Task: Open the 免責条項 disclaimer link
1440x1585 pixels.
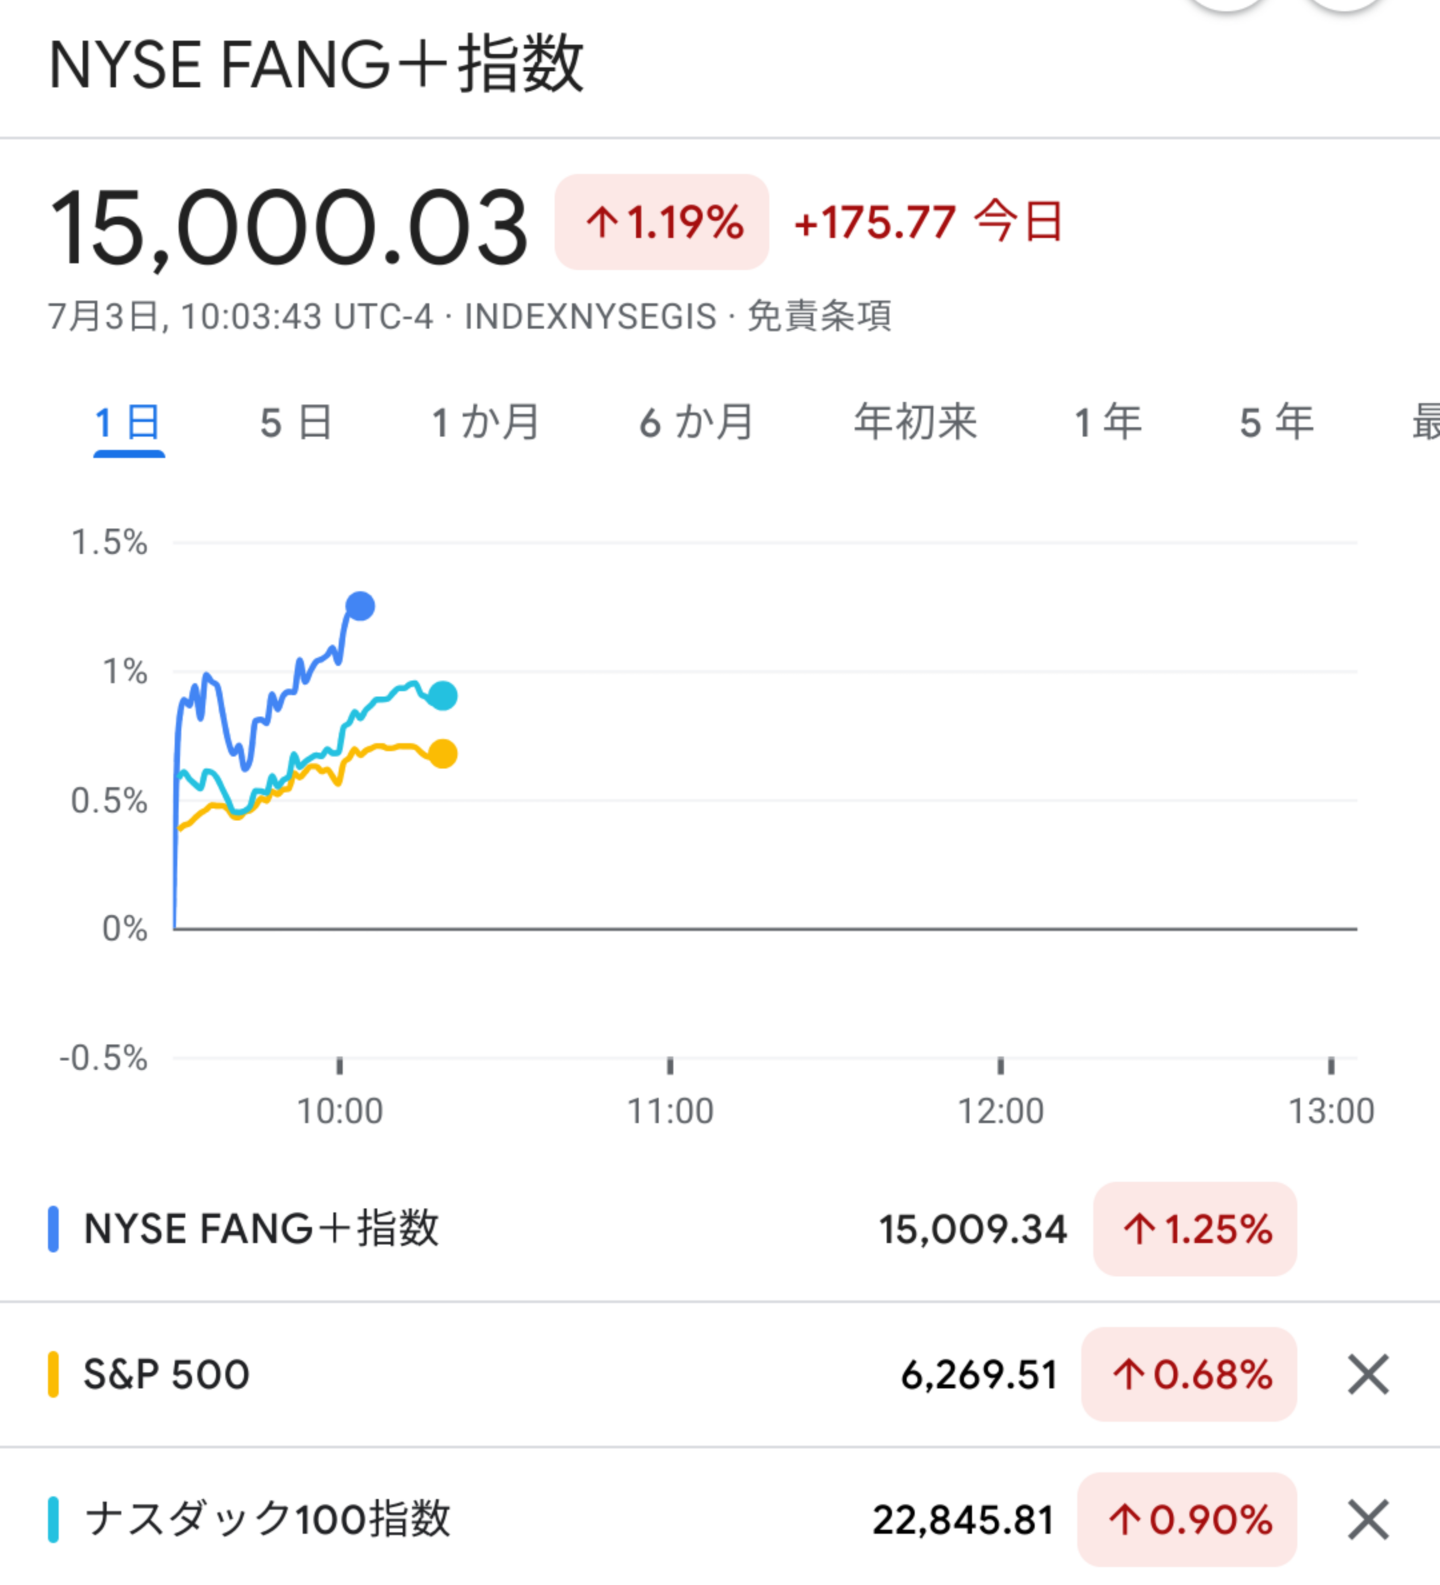Action: click(x=819, y=316)
